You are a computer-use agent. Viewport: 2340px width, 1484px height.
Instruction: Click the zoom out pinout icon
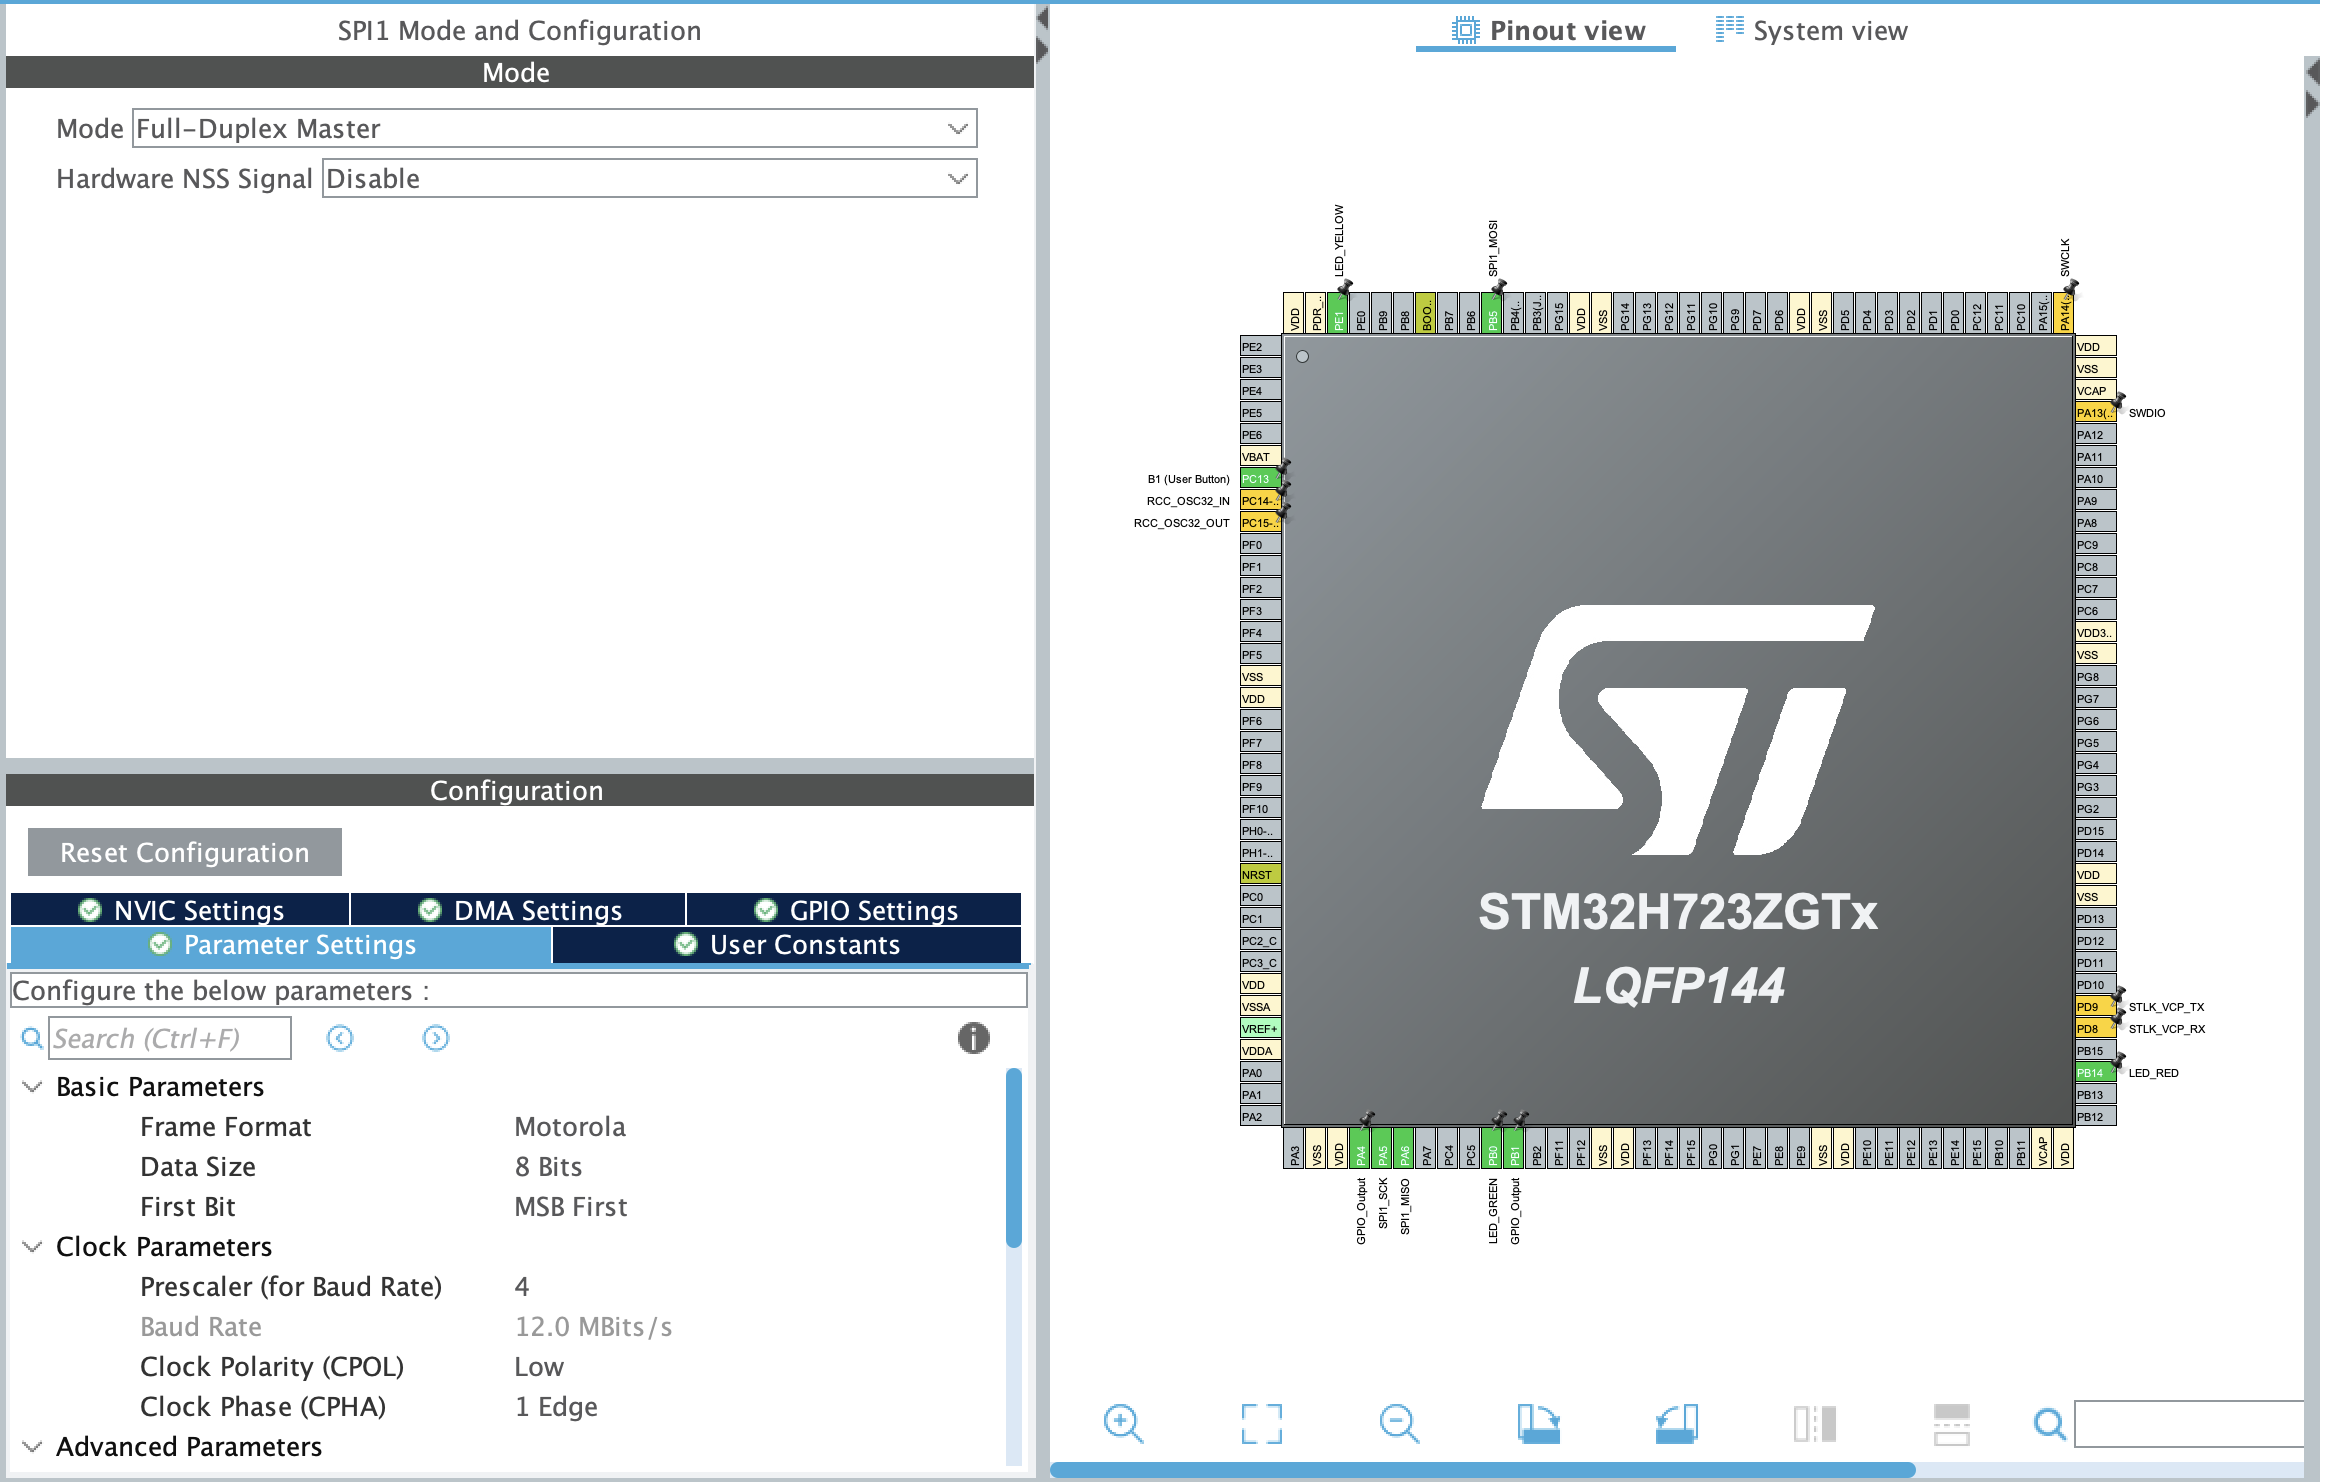[1399, 1423]
